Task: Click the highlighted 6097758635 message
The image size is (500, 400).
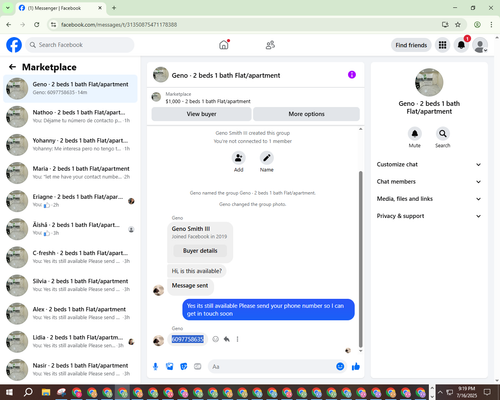Action: click(187, 339)
